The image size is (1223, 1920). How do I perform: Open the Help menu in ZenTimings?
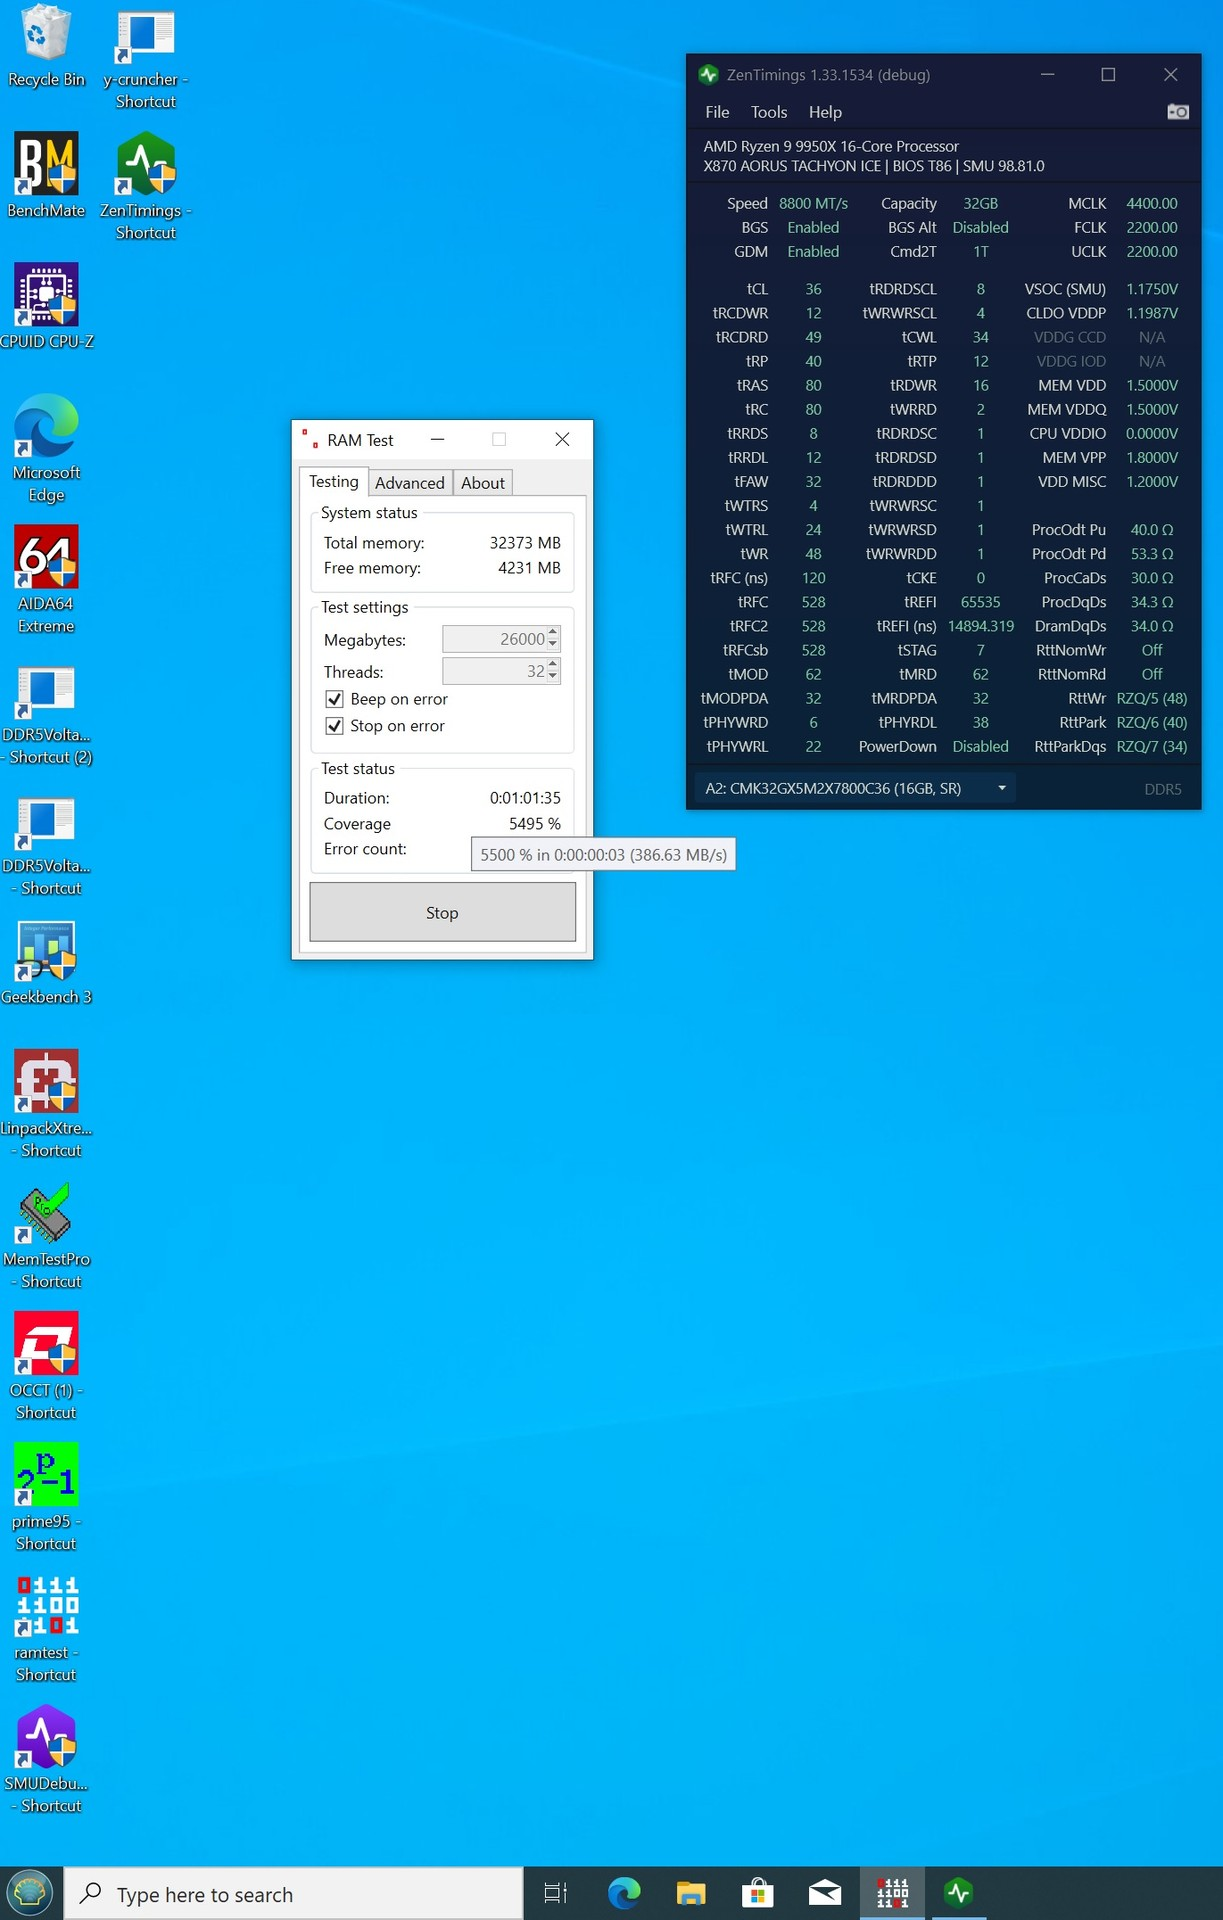825,112
